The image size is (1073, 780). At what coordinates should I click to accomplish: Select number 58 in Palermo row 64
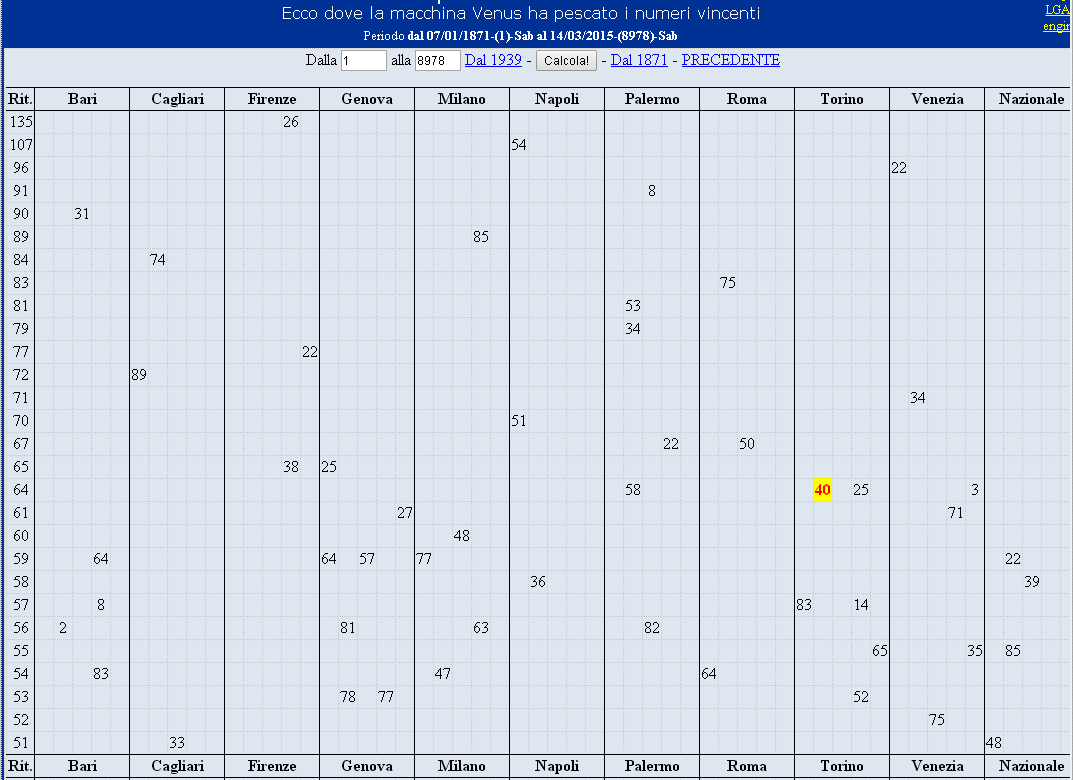[x=633, y=490]
